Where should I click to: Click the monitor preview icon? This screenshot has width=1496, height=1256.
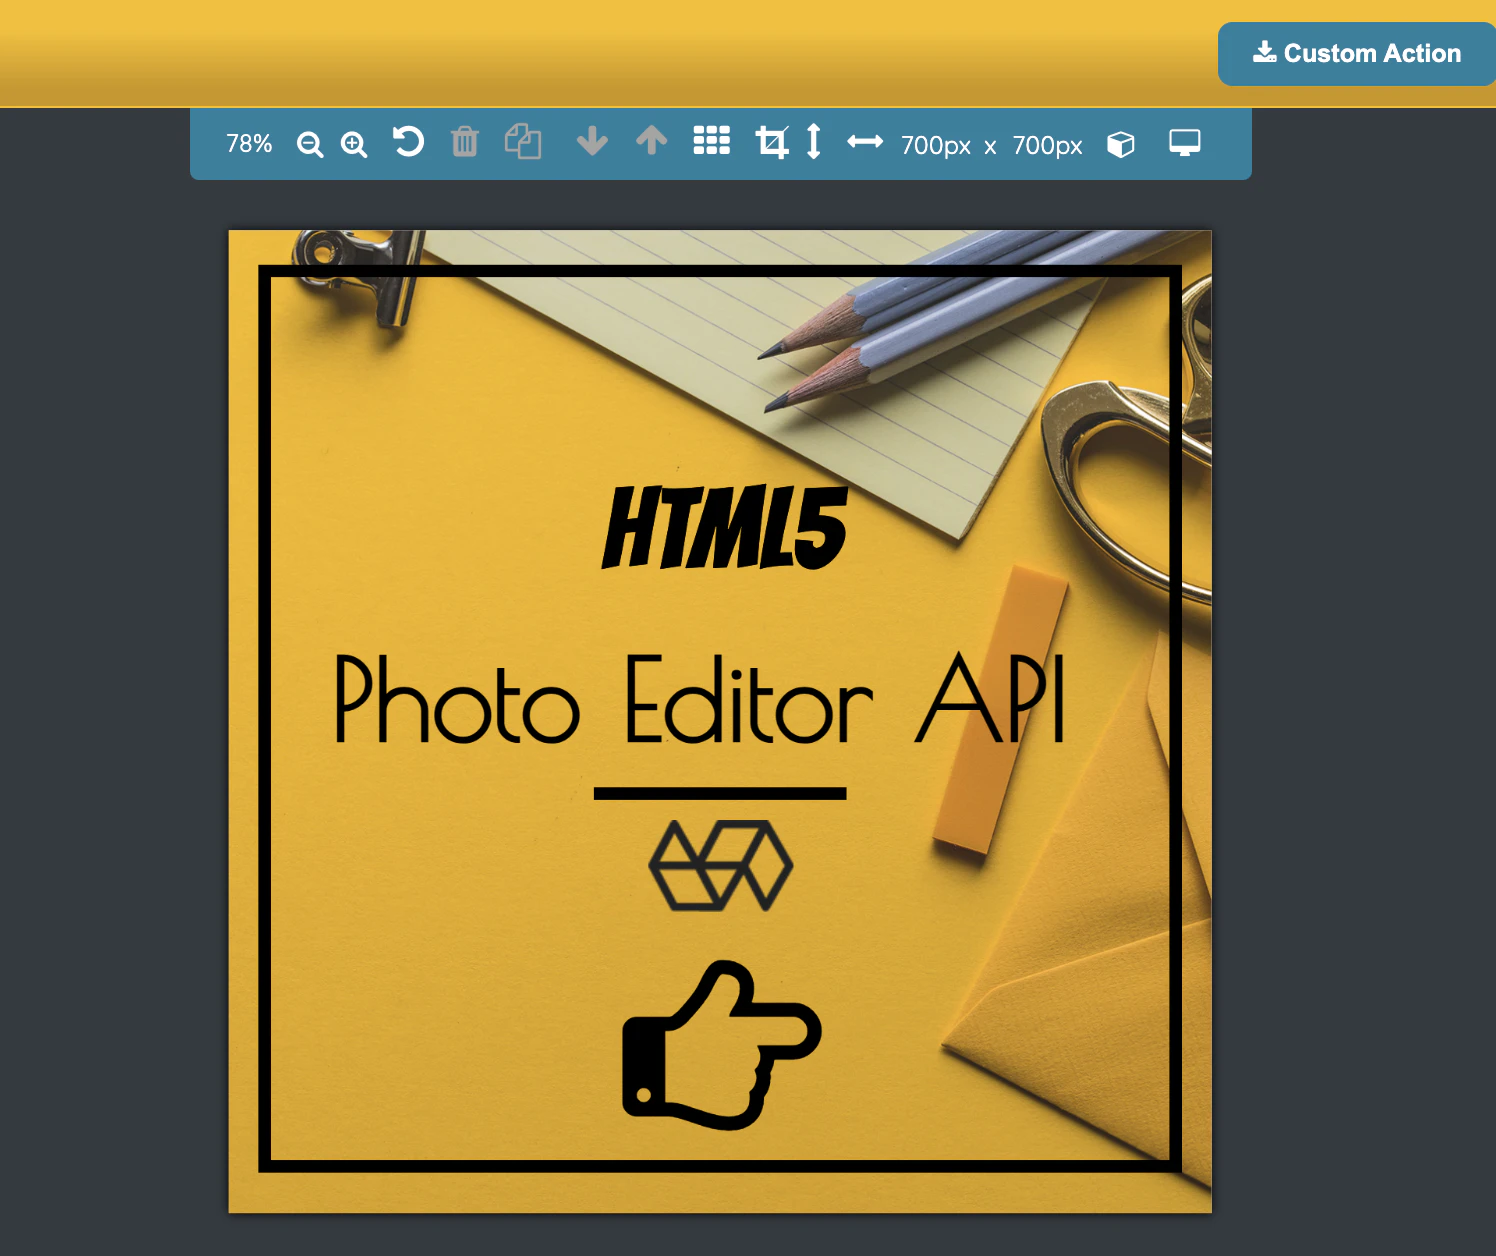click(1185, 143)
